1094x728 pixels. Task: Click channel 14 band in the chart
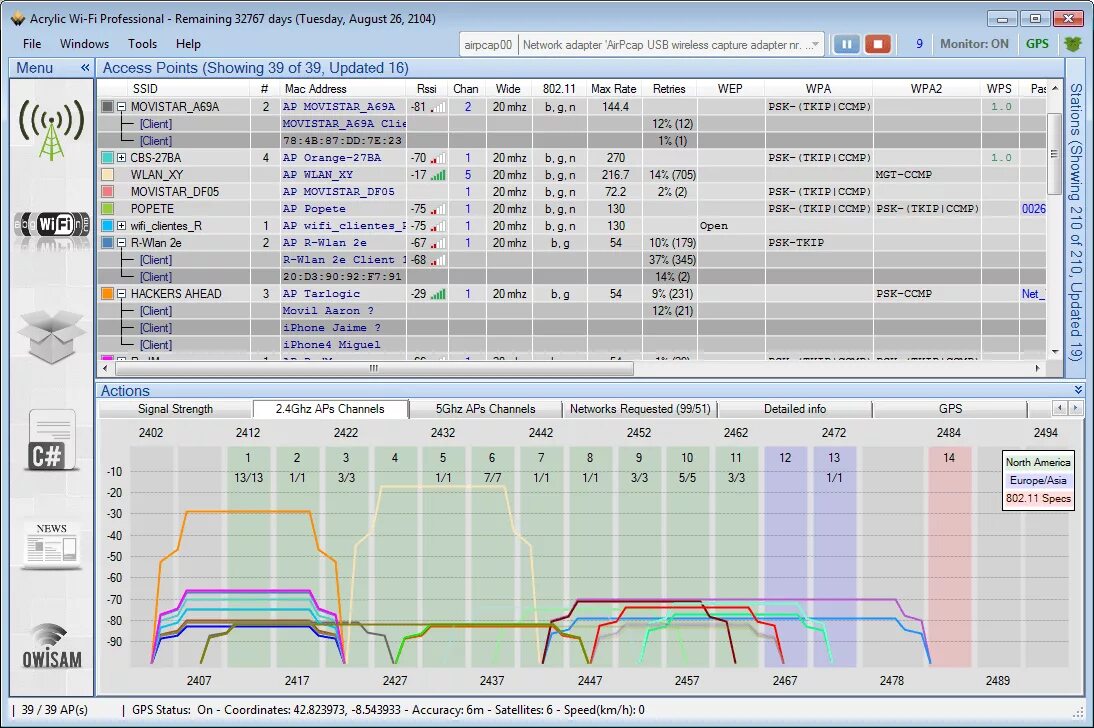(x=949, y=556)
